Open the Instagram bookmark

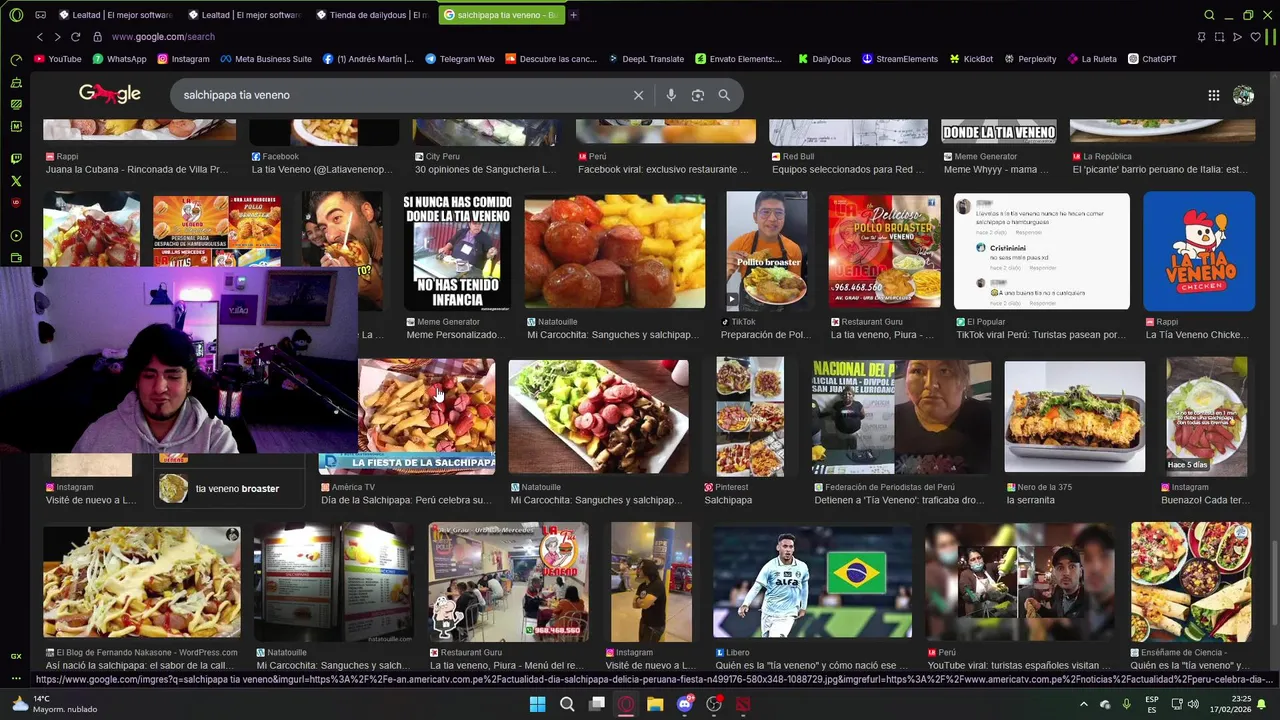(x=183, y=59)
